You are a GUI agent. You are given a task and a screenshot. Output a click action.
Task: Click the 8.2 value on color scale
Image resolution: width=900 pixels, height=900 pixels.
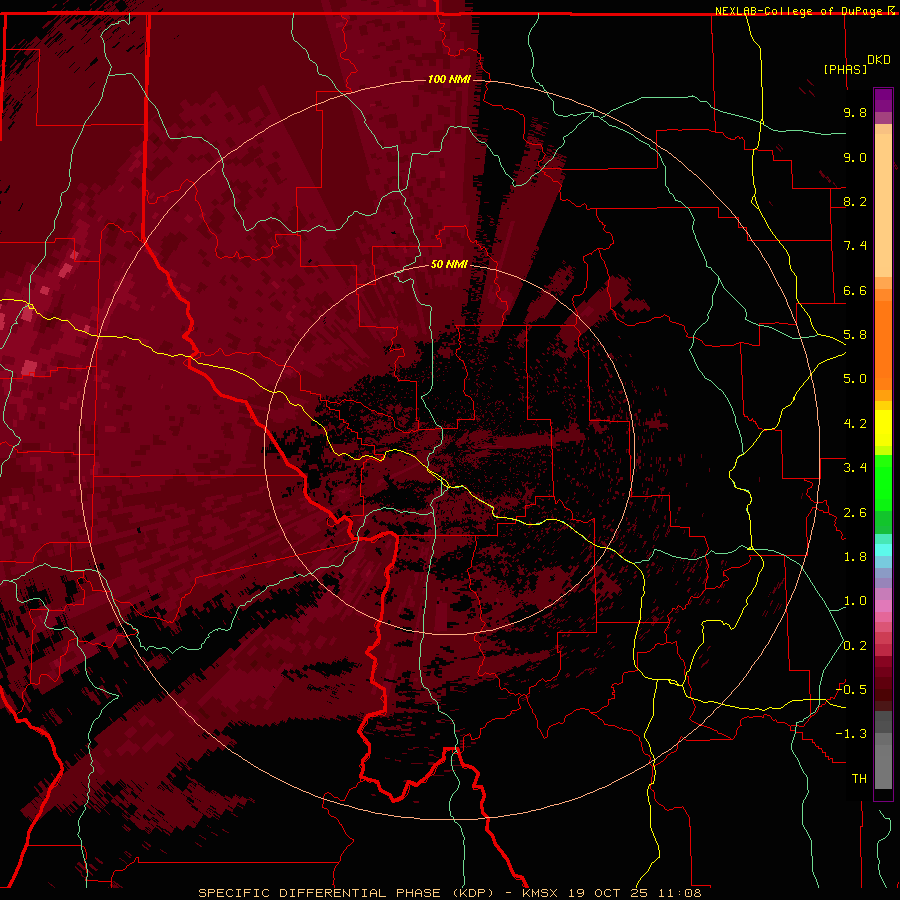(855, 201)
